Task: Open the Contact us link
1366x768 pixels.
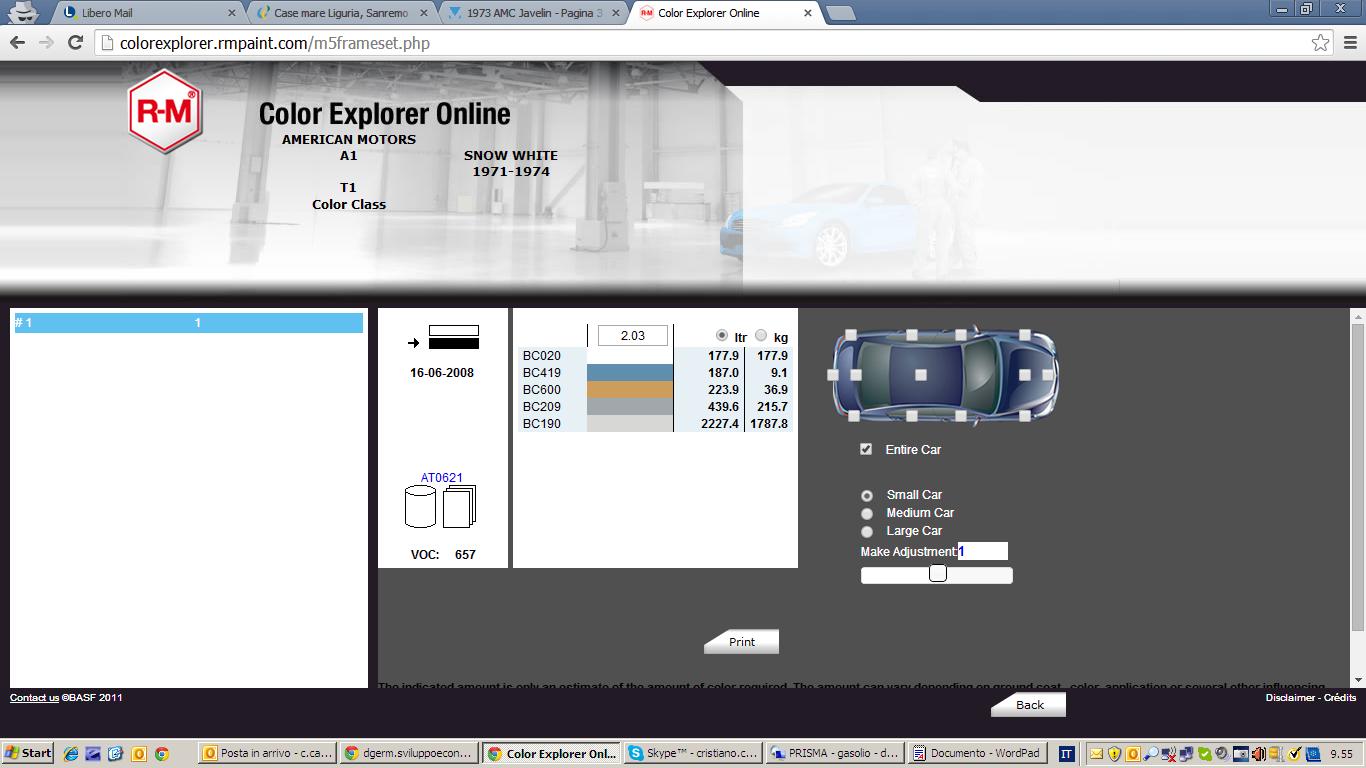Action: (34, 698)
